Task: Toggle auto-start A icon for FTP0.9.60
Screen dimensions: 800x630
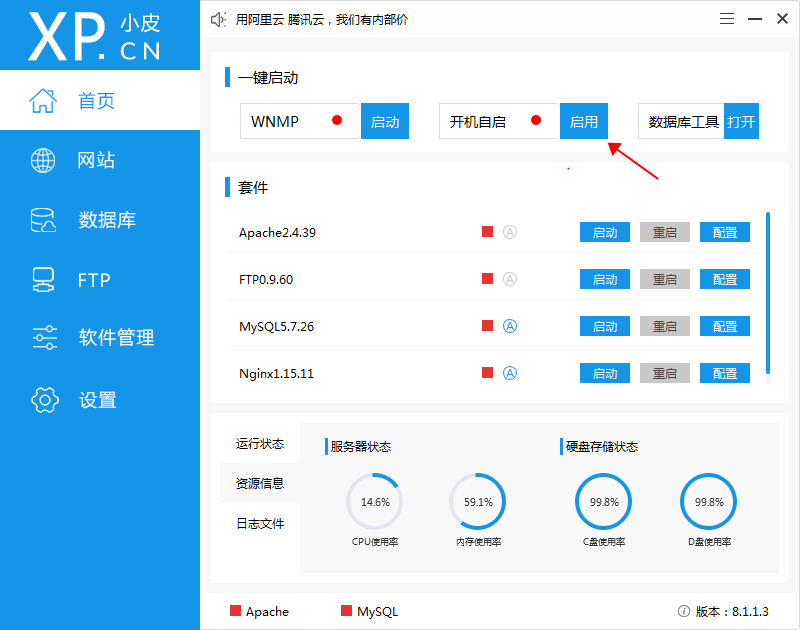Action: [x=510, y=279]
